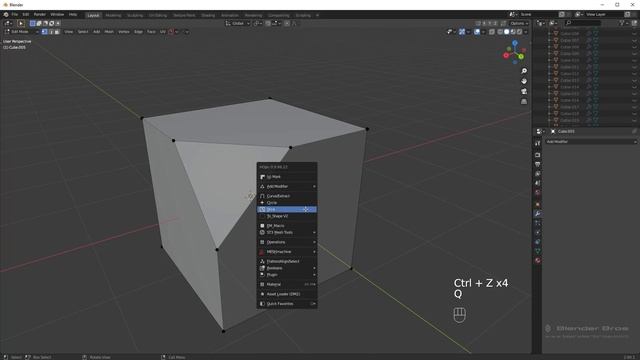Open the Modifiers wrench properties tab
The height and width of the screenshot is (360, 640).
[x=538, y=214]
